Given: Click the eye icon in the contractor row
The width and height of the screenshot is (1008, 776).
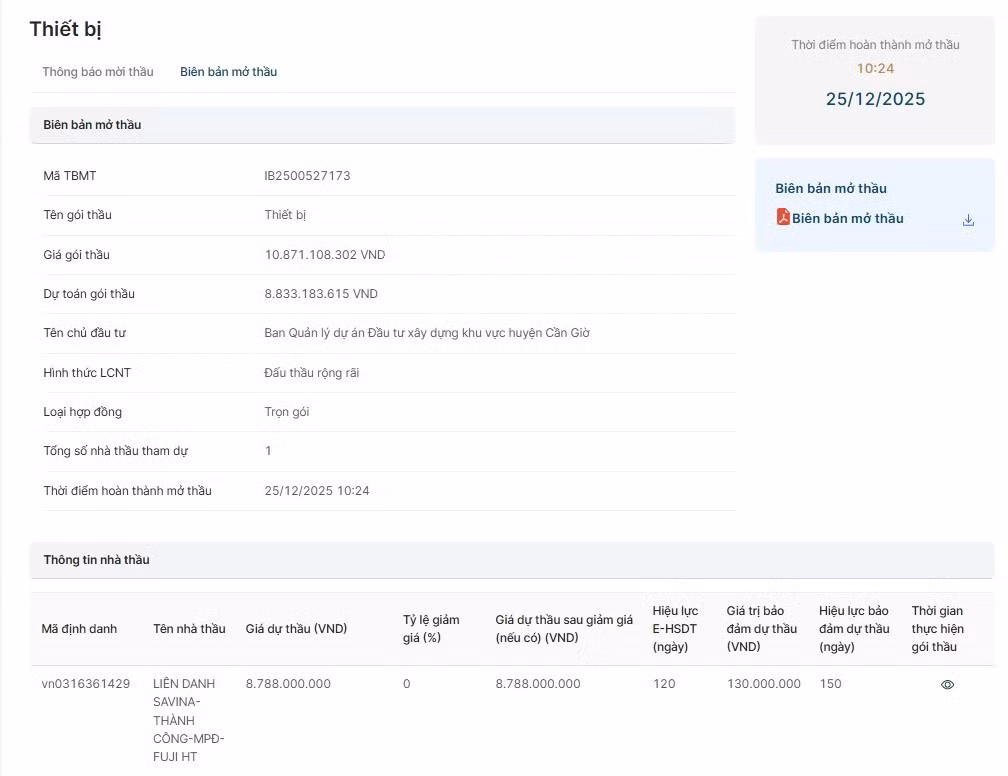Looking at the screenshot, I should pos(946,685).
